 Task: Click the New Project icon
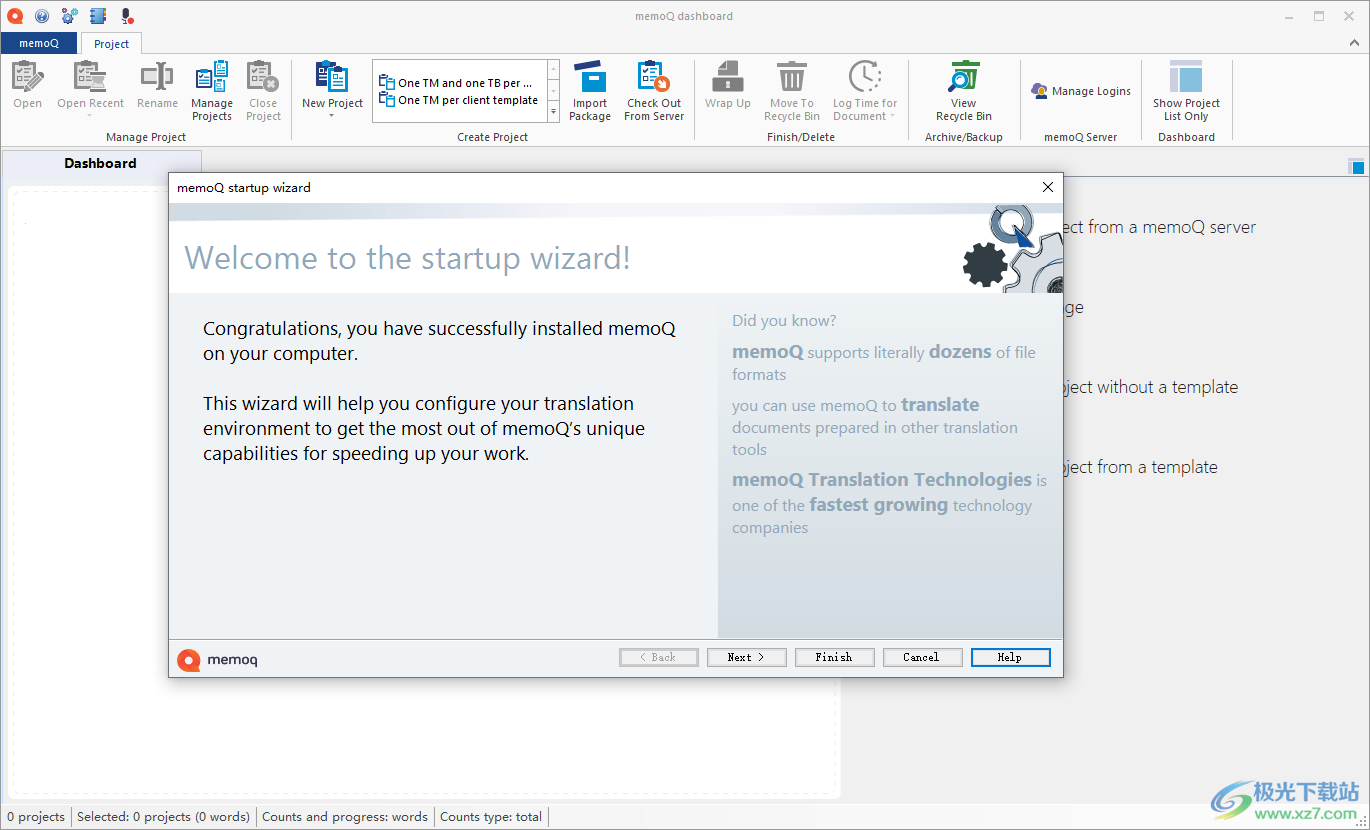330,78
